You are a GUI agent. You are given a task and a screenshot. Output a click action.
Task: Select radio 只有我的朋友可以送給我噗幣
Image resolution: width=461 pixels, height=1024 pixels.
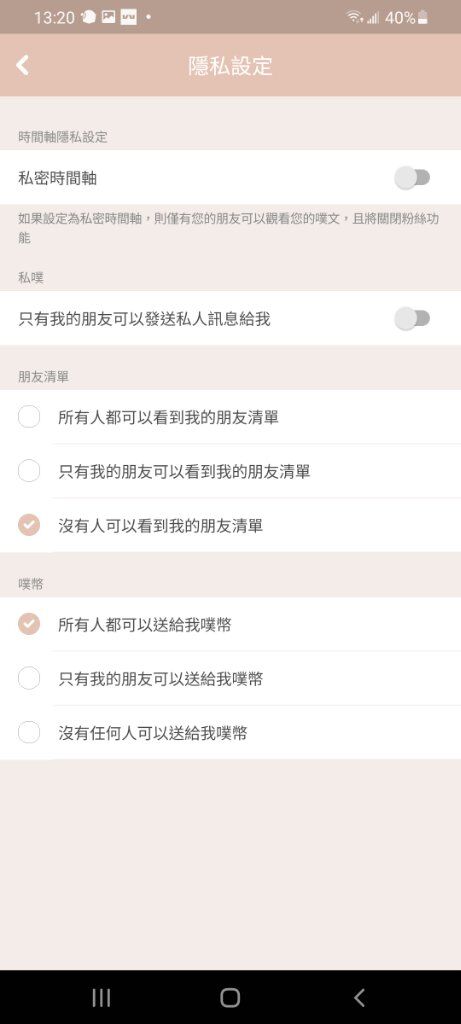point(29,679)
